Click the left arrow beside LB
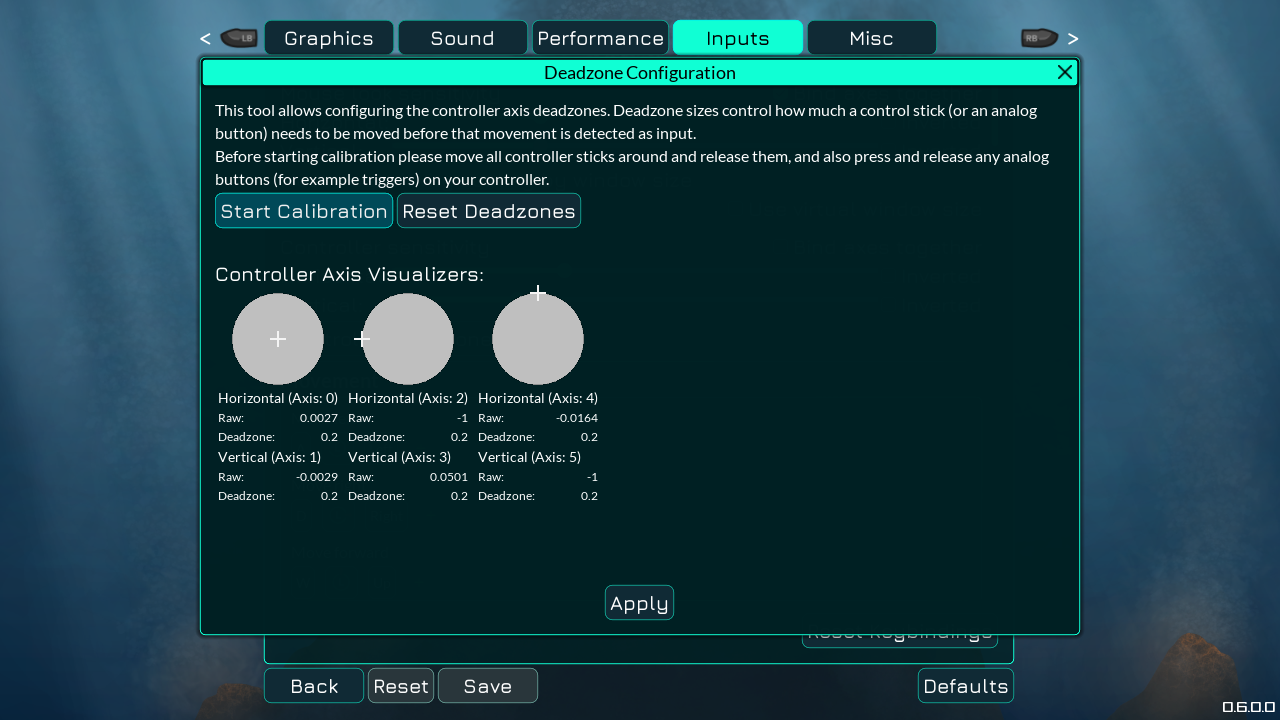This screenshot has height=720, width=1280. point(205,37)
